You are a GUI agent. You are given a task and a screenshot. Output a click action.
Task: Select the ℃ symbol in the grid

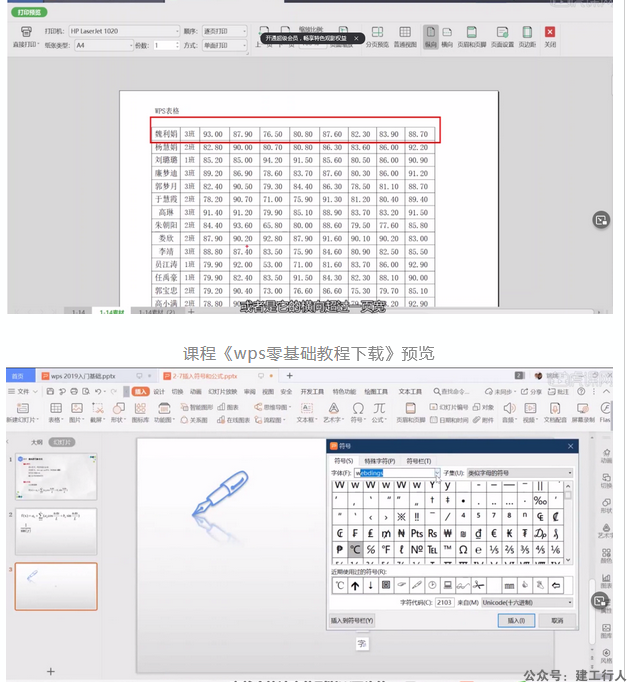[355, 550]
